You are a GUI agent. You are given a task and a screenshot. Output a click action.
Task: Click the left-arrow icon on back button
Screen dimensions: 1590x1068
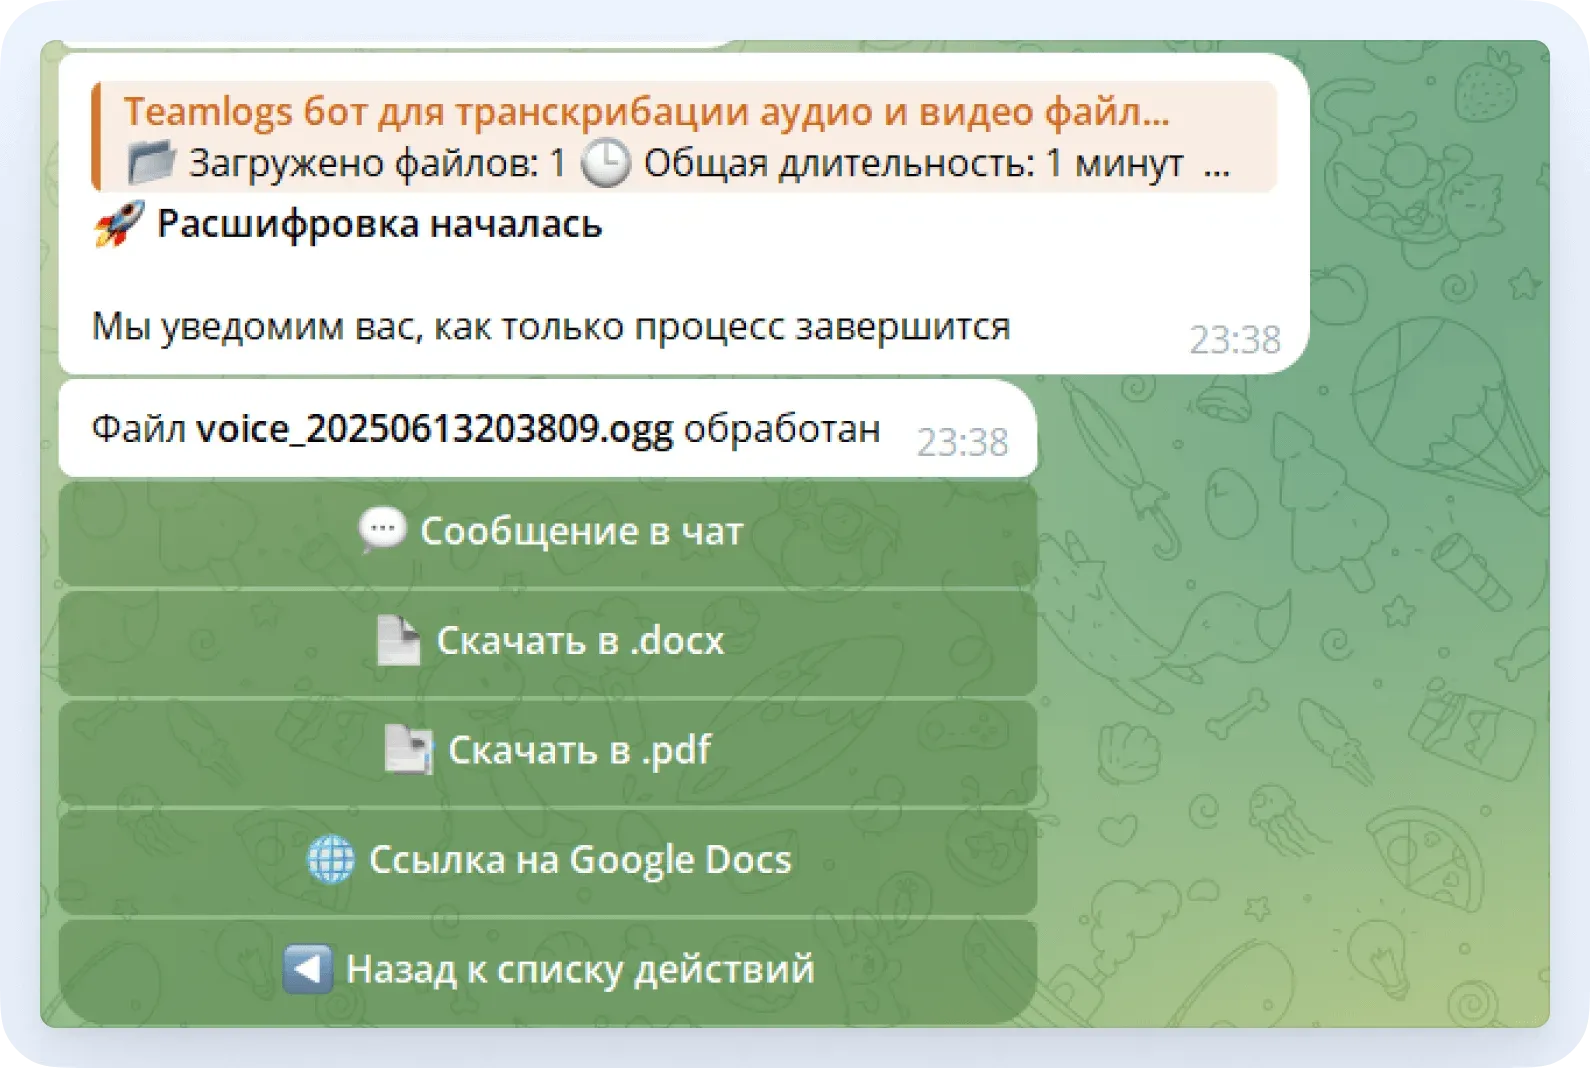pyautogui.click(x=308, y=969)
